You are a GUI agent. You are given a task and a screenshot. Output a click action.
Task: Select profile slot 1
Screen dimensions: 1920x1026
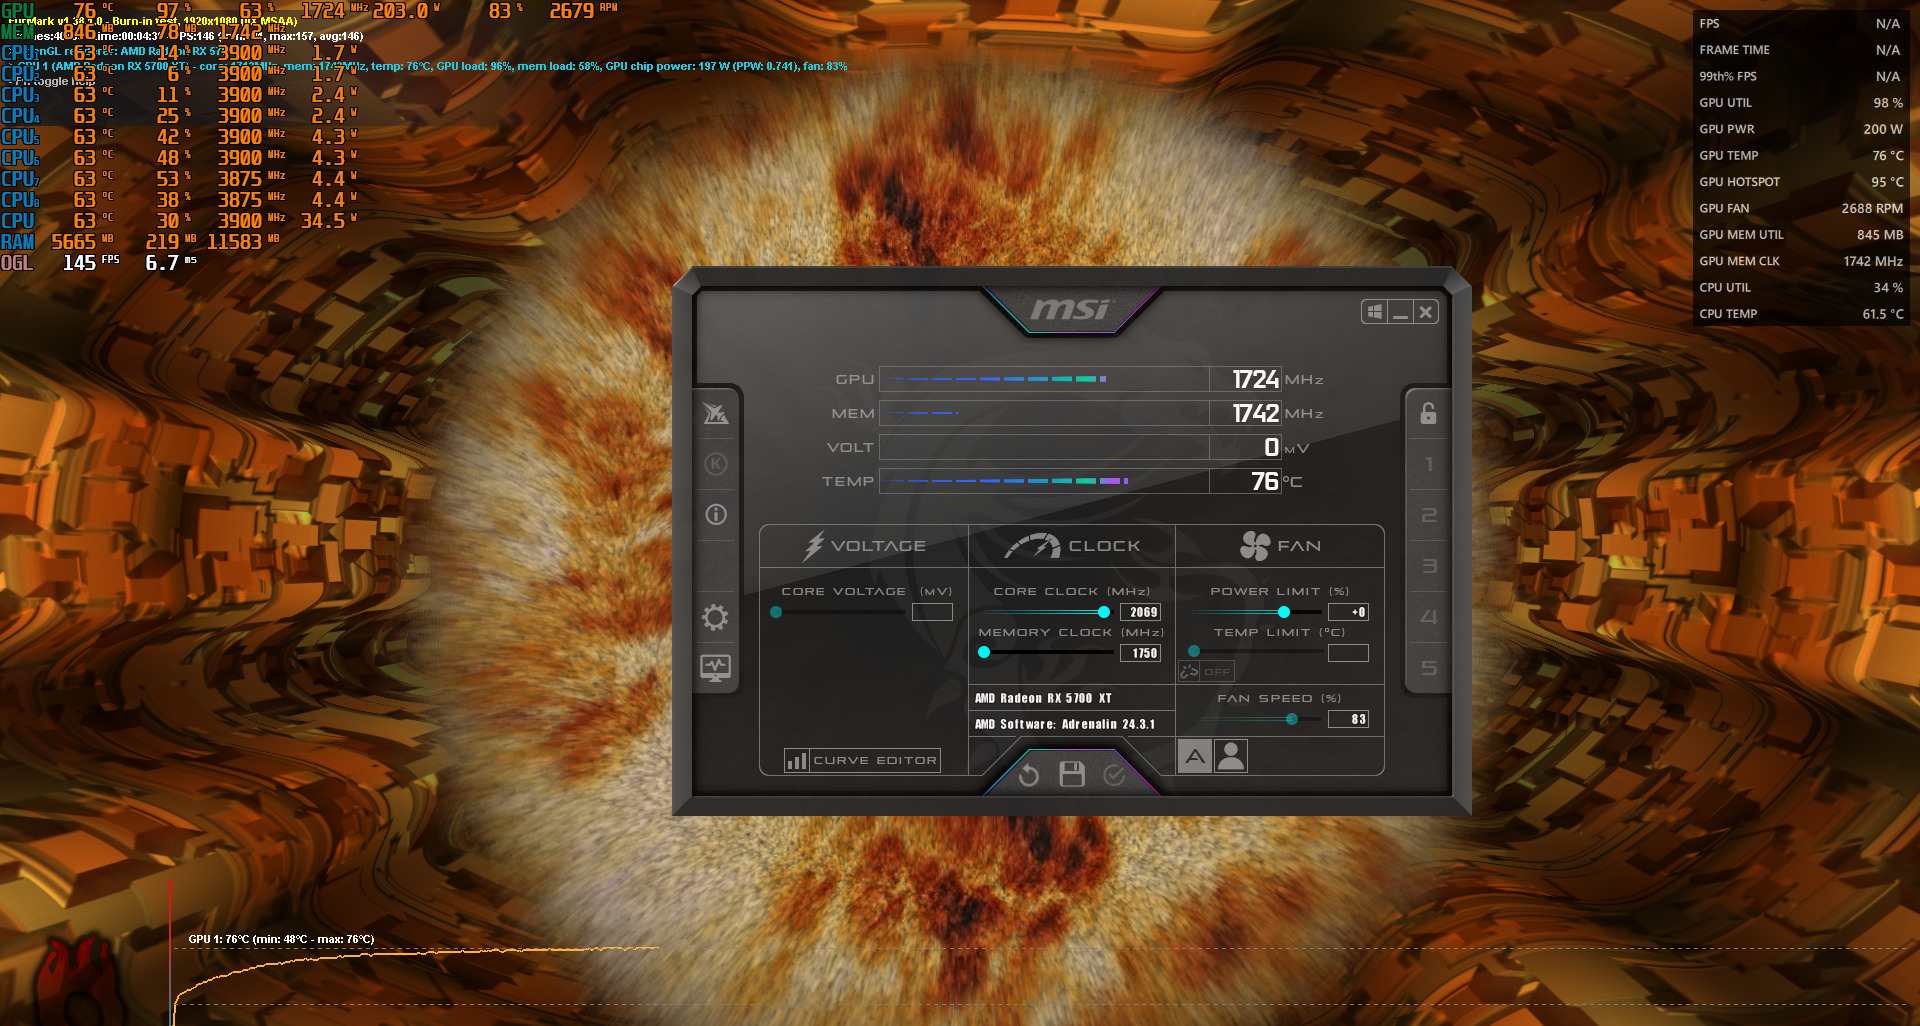1429,464
